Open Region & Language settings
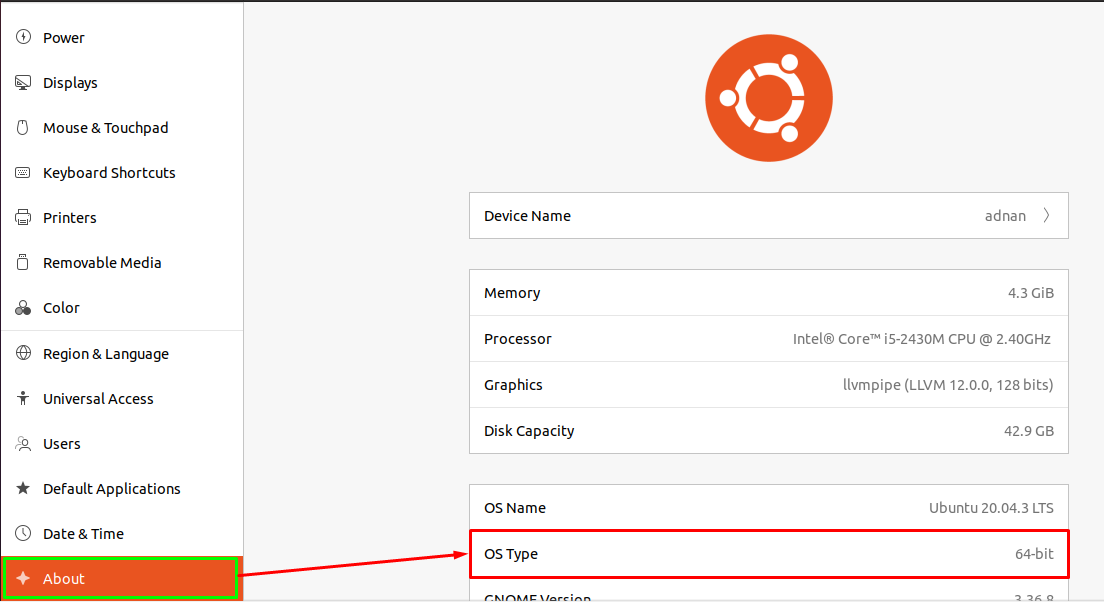1104x602 pixels. (122, 353)
